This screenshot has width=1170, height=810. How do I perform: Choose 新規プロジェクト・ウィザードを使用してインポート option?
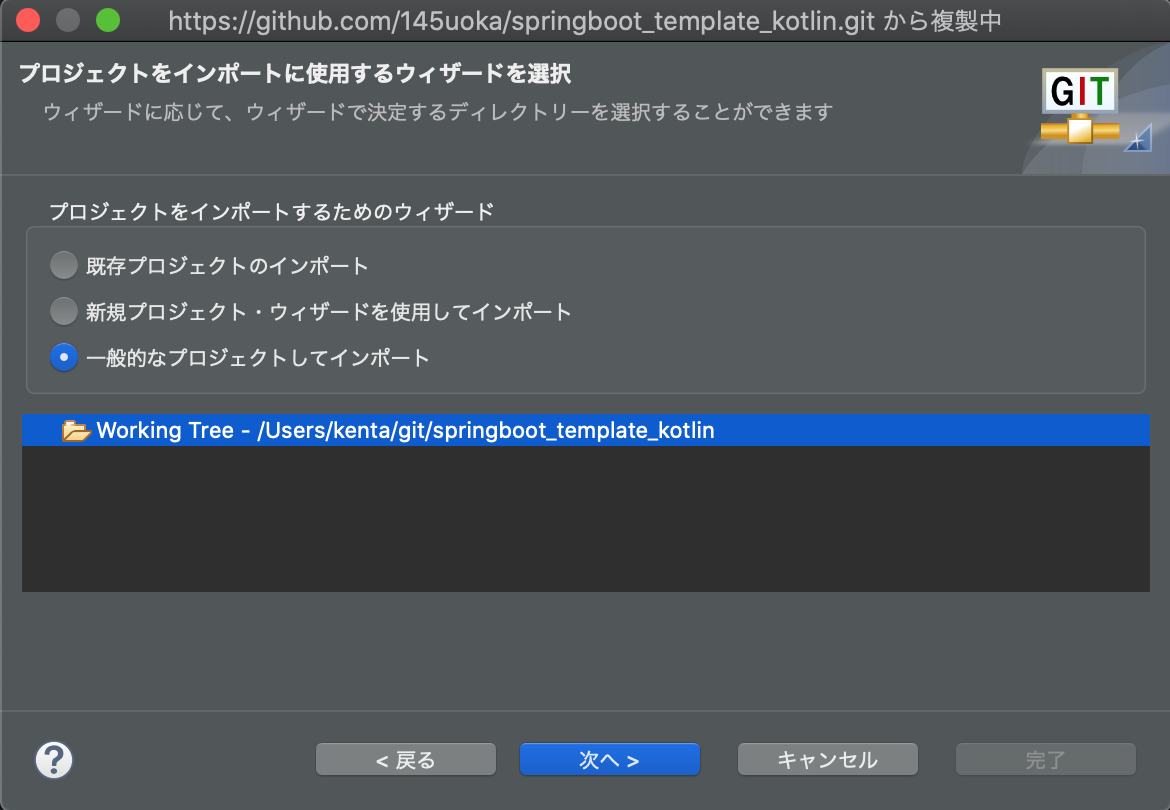(x=63, y=311)
